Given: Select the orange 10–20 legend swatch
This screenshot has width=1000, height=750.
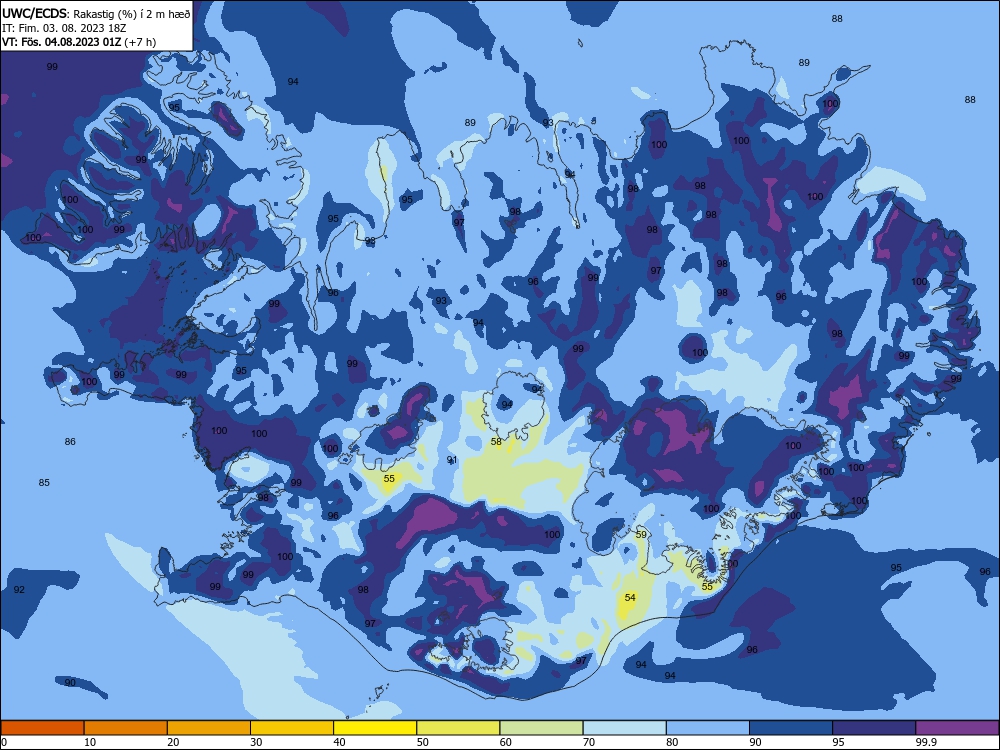Looking at the screenshot, I should (x=126, y=728).
